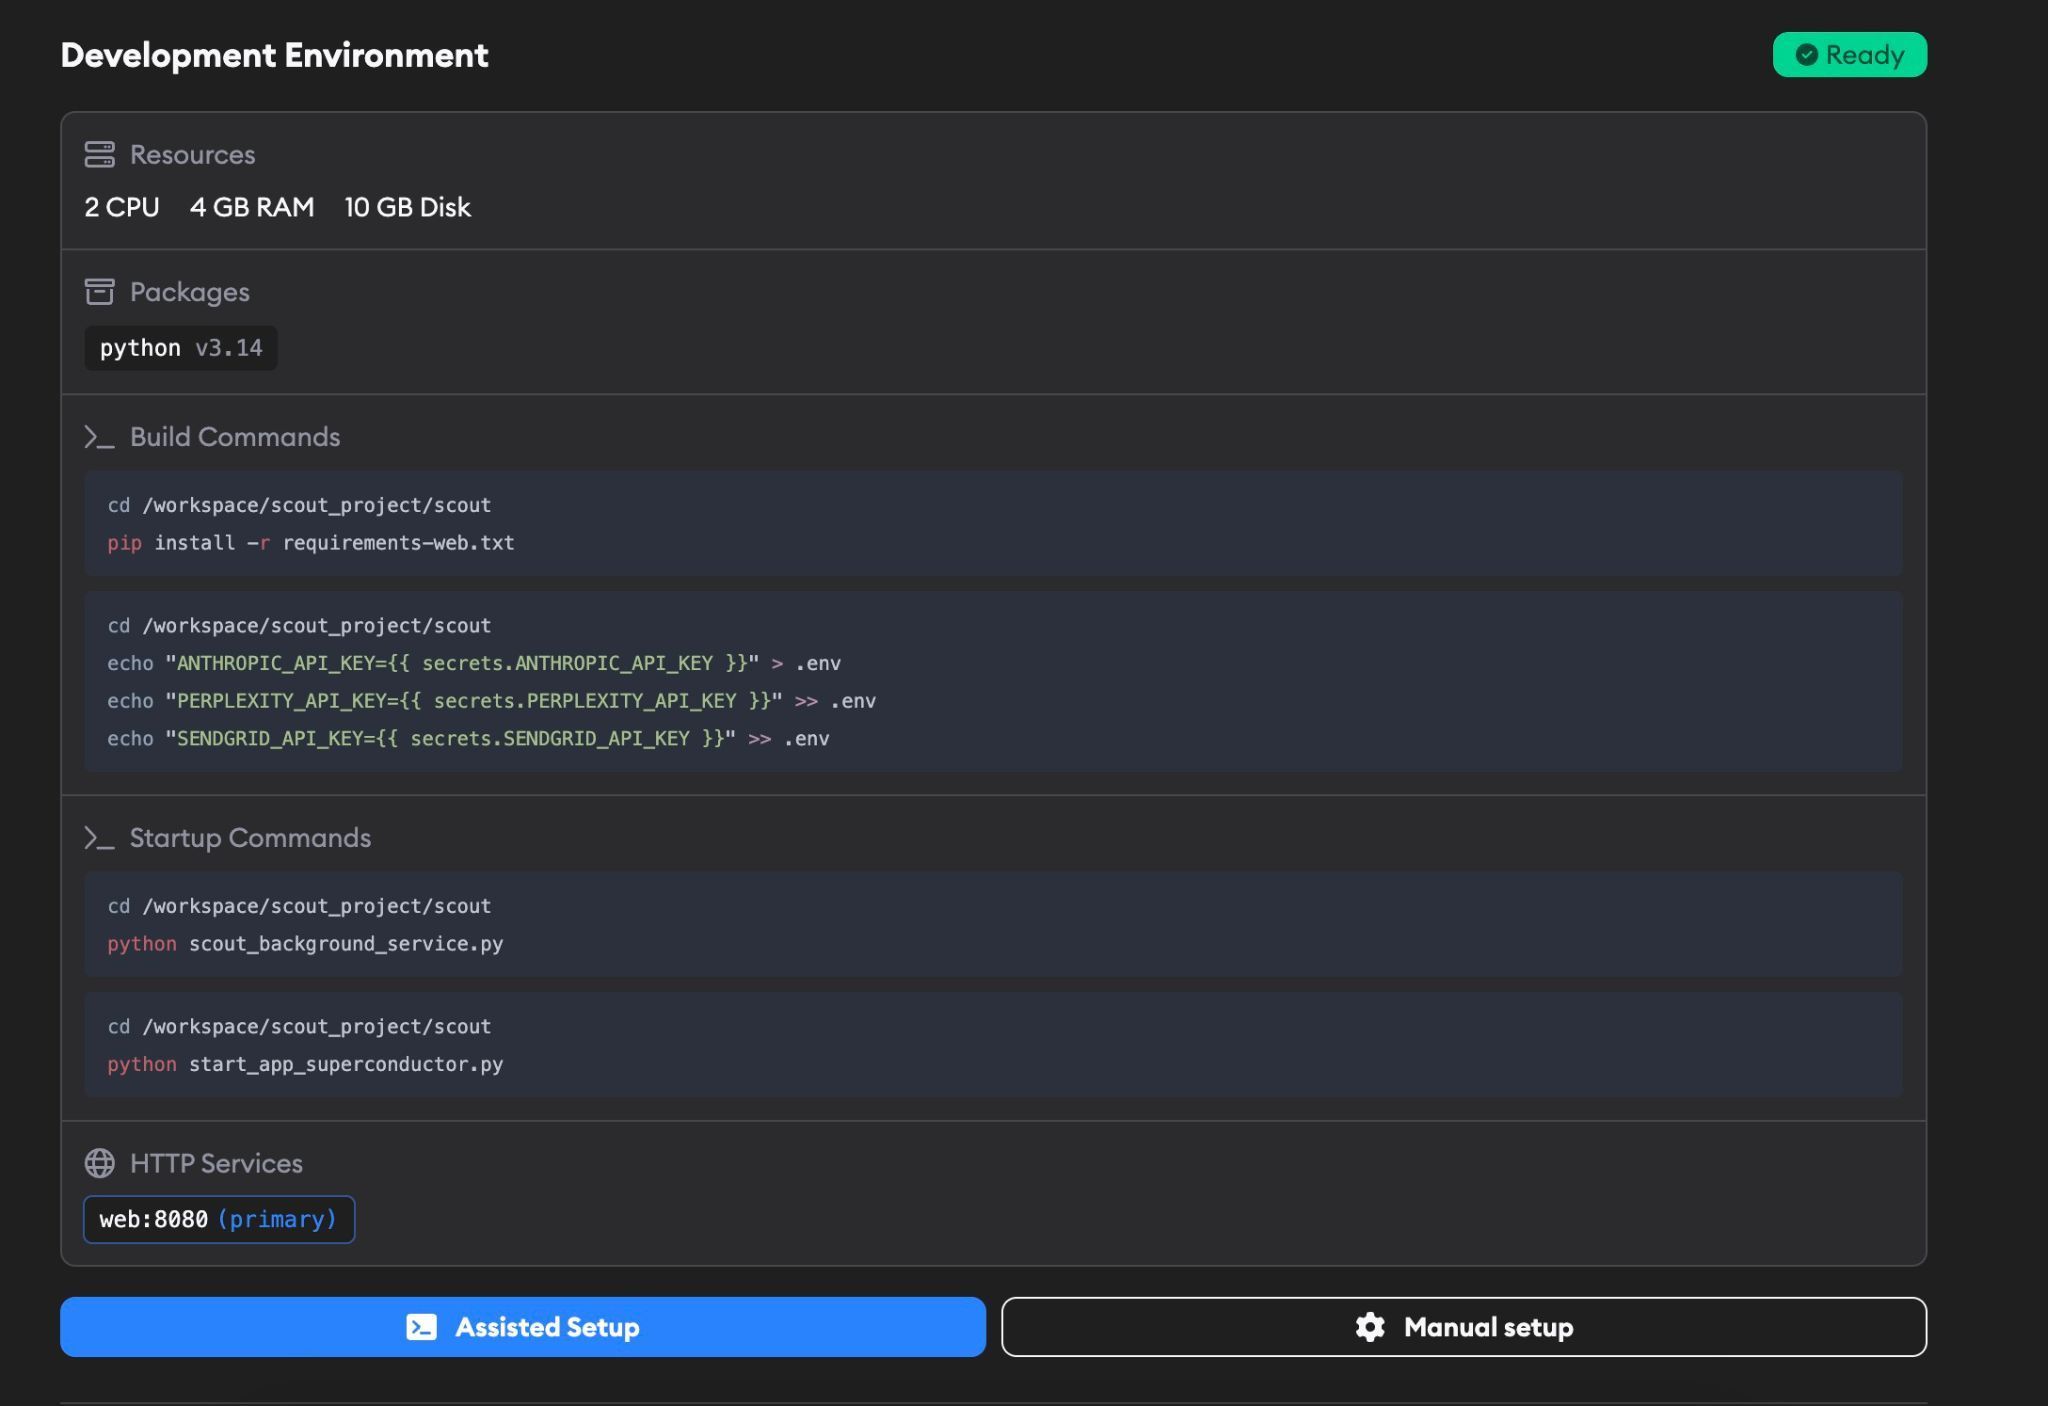Click the Development Environment heading

point(274,55)
